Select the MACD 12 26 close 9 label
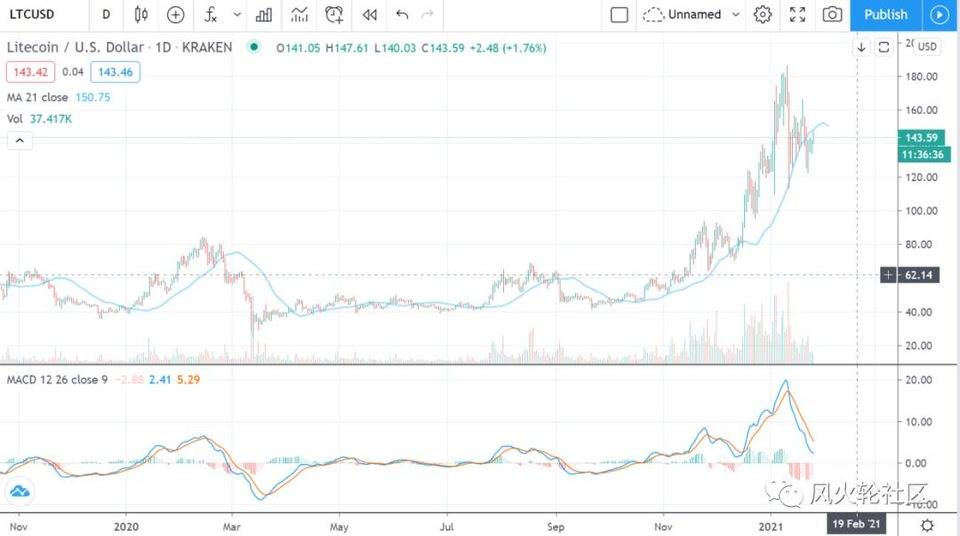960x536 pixels. [x=57, y=380]
